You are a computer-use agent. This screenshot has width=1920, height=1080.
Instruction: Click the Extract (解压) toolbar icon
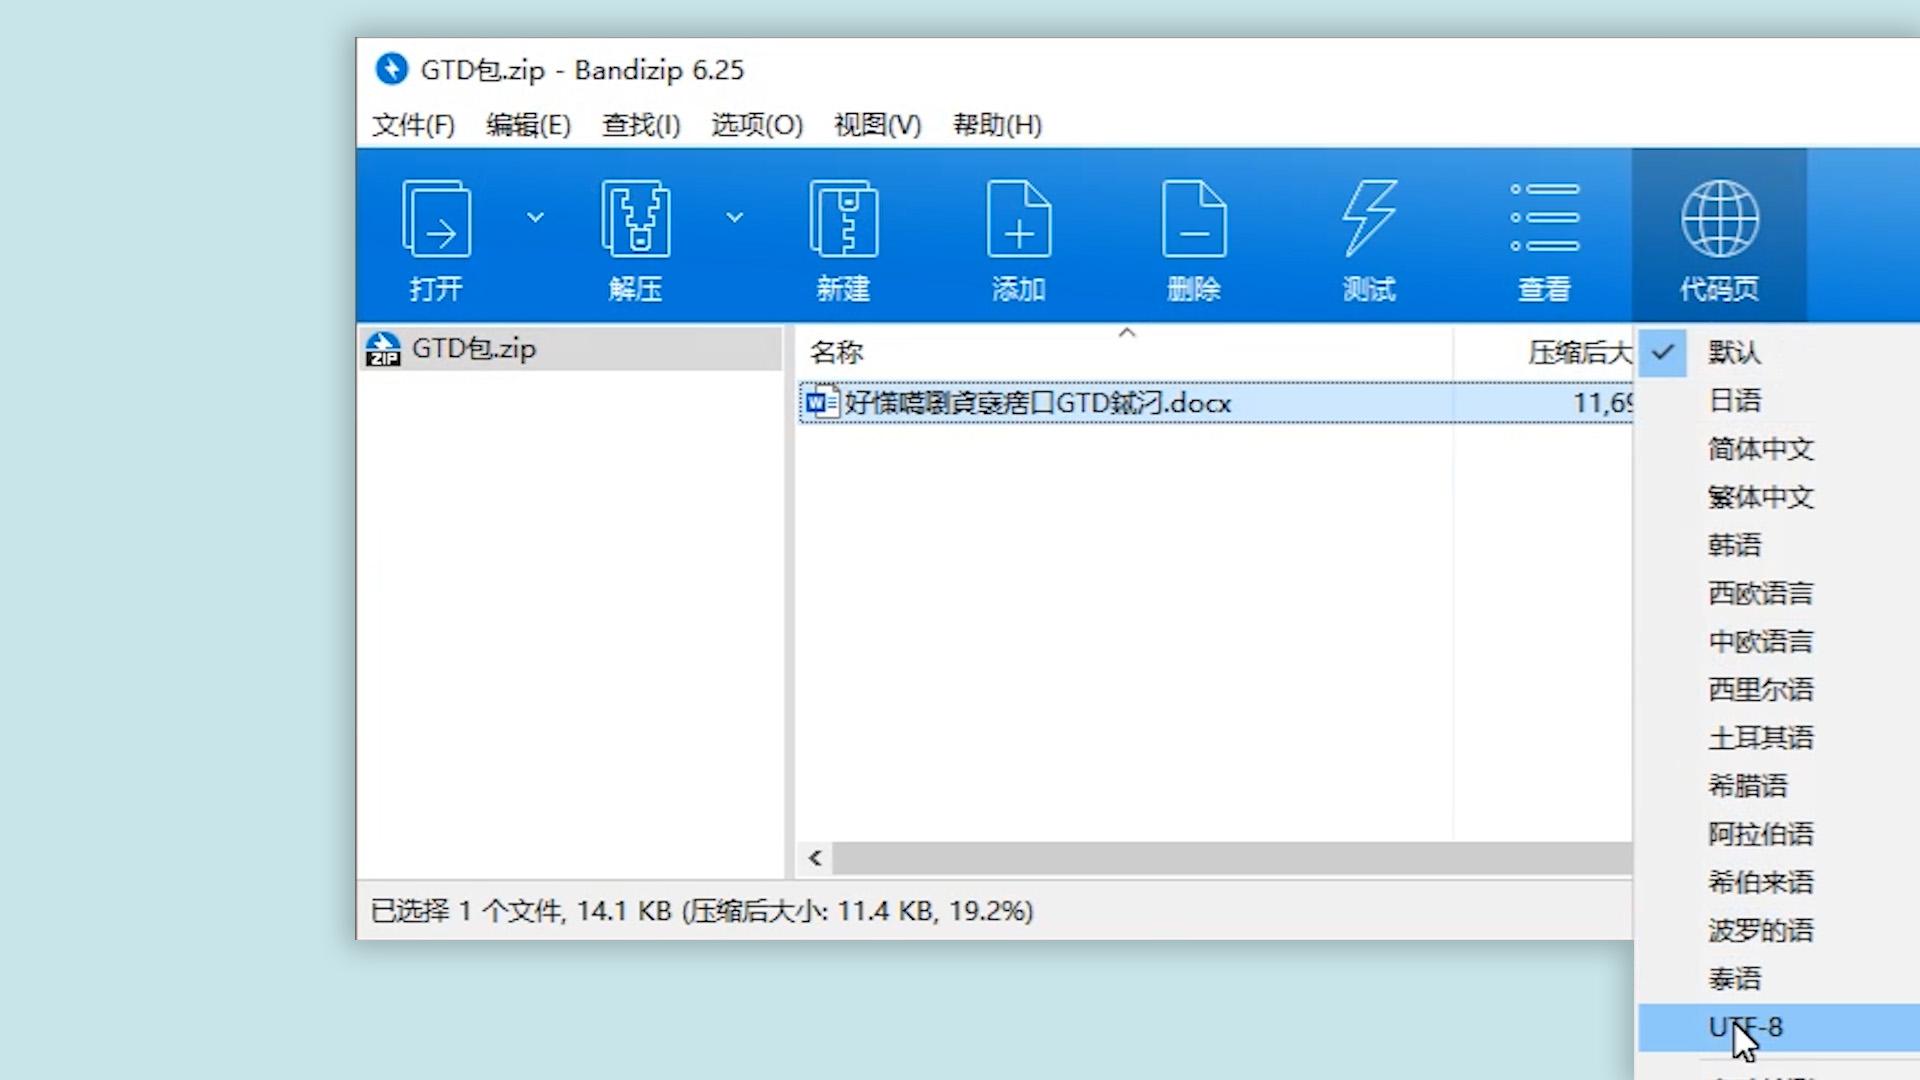click(635, 220)
